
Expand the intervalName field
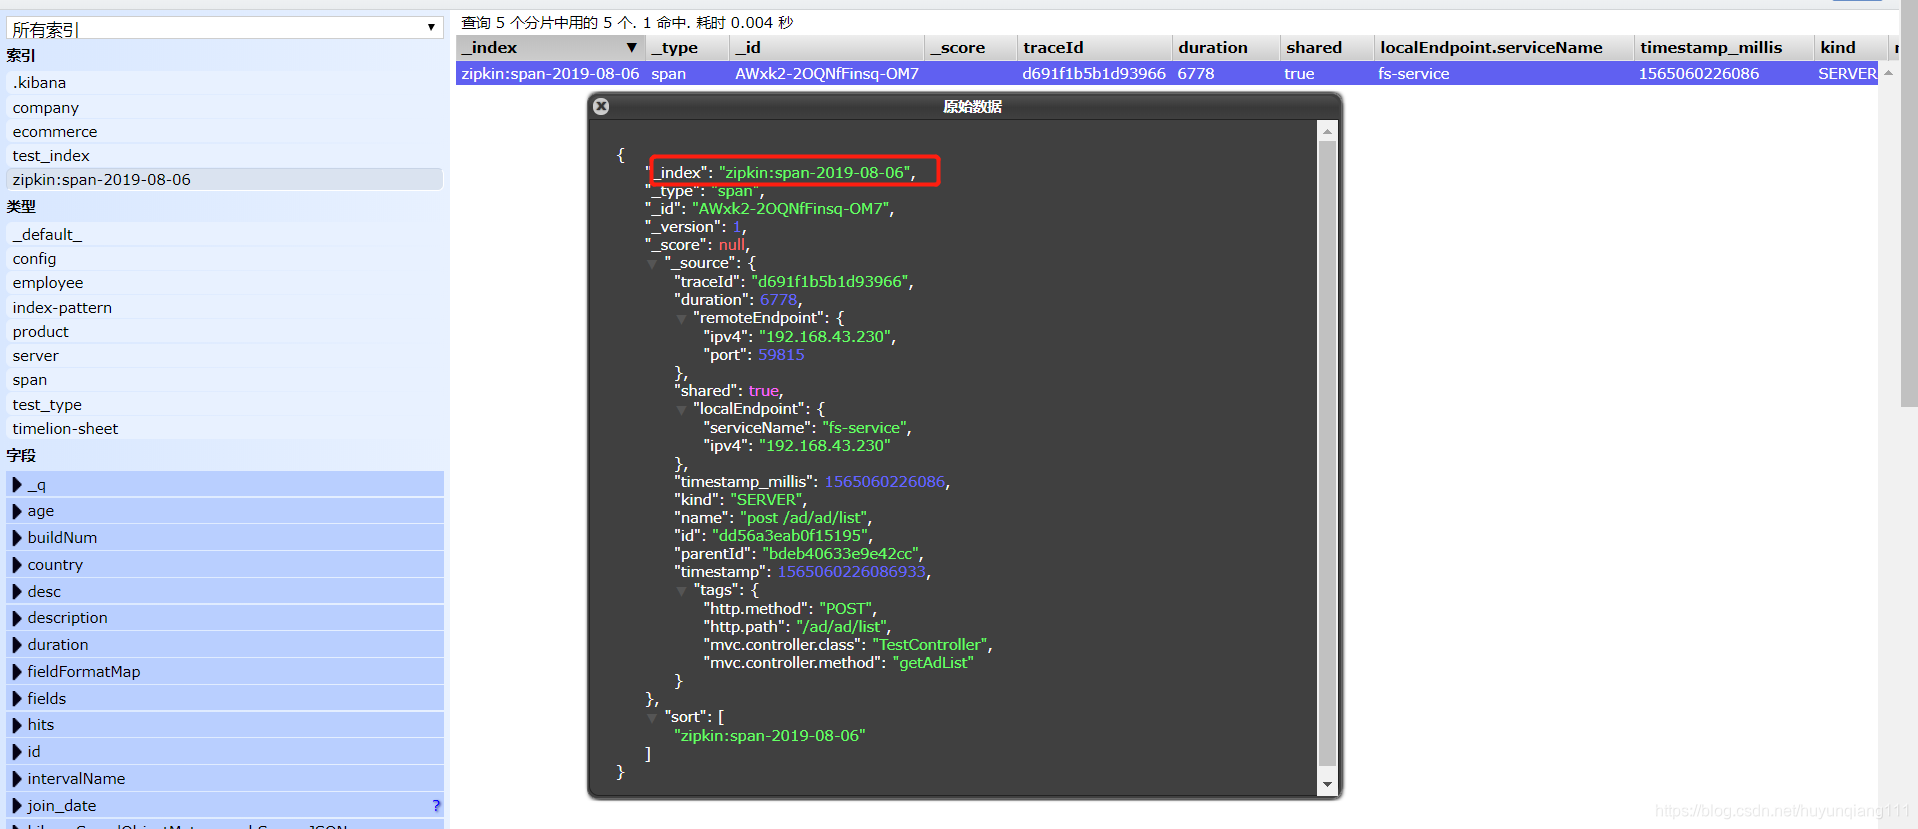point(17,779)
